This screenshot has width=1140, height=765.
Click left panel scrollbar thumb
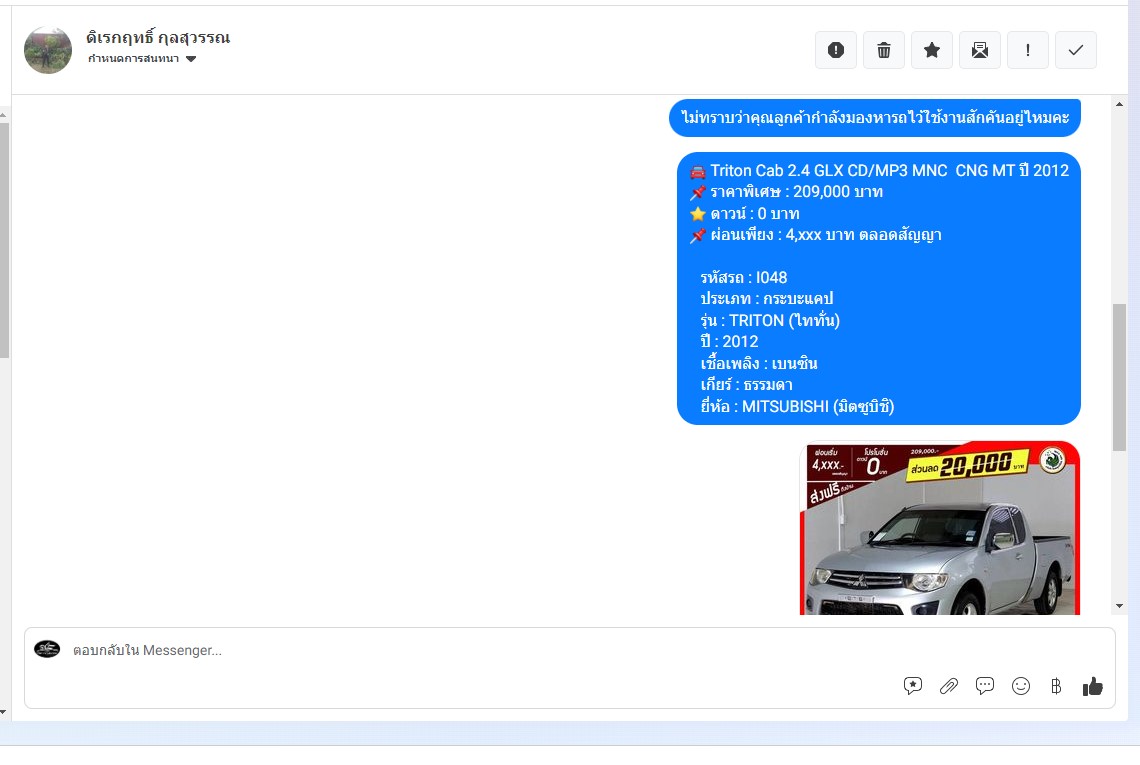pos(4,240)
